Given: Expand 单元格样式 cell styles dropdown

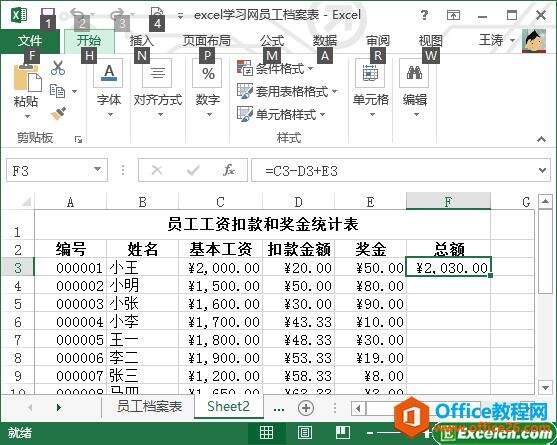Looking at the screenshot, I should [x=323, y=114].
